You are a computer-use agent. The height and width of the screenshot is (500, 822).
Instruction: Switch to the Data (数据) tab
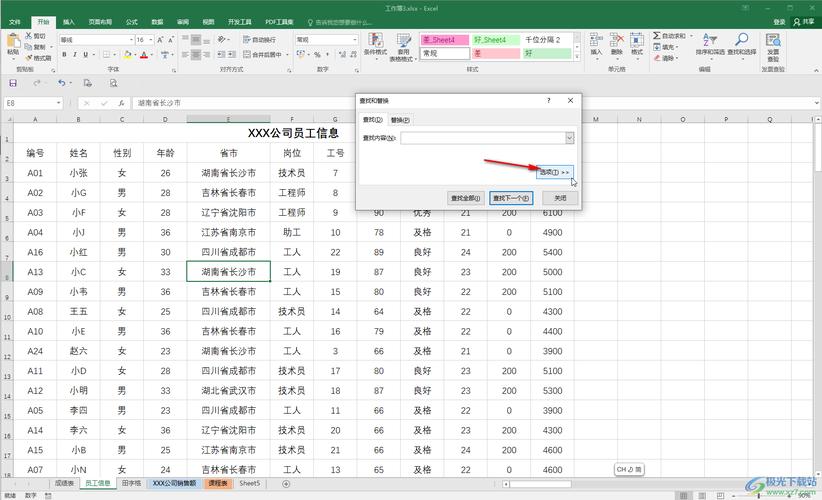coord(157,22)
